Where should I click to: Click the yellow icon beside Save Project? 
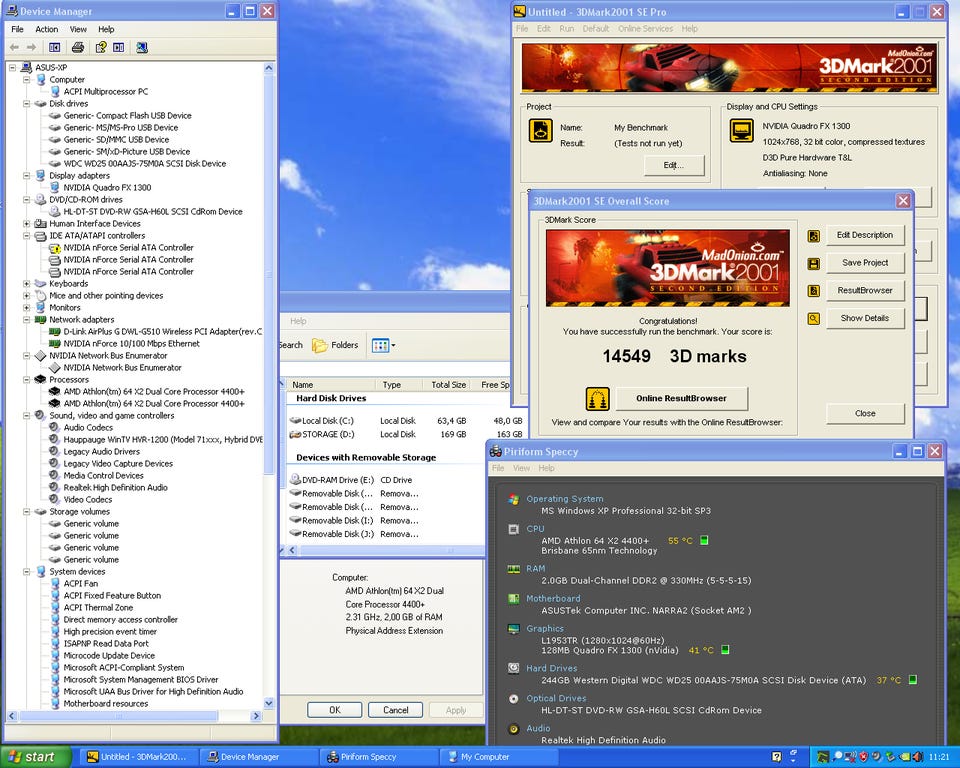[814, 263]
